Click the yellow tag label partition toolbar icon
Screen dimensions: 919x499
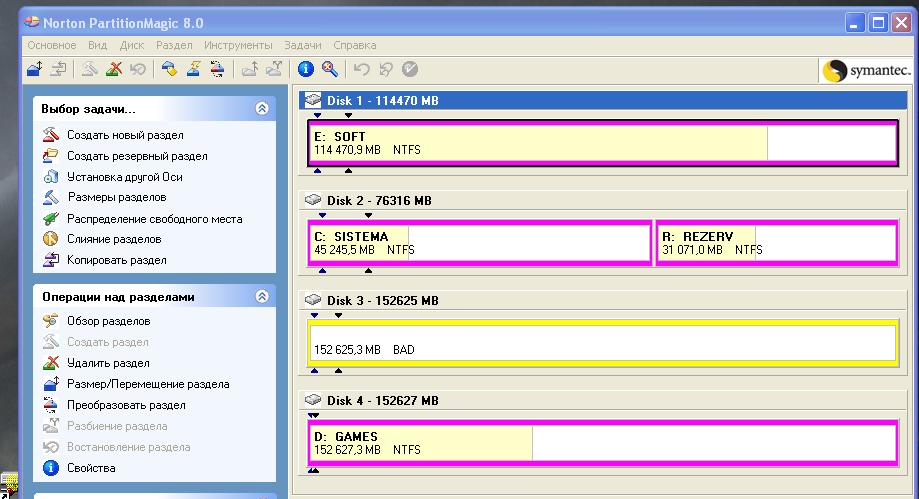pos(169,69)
